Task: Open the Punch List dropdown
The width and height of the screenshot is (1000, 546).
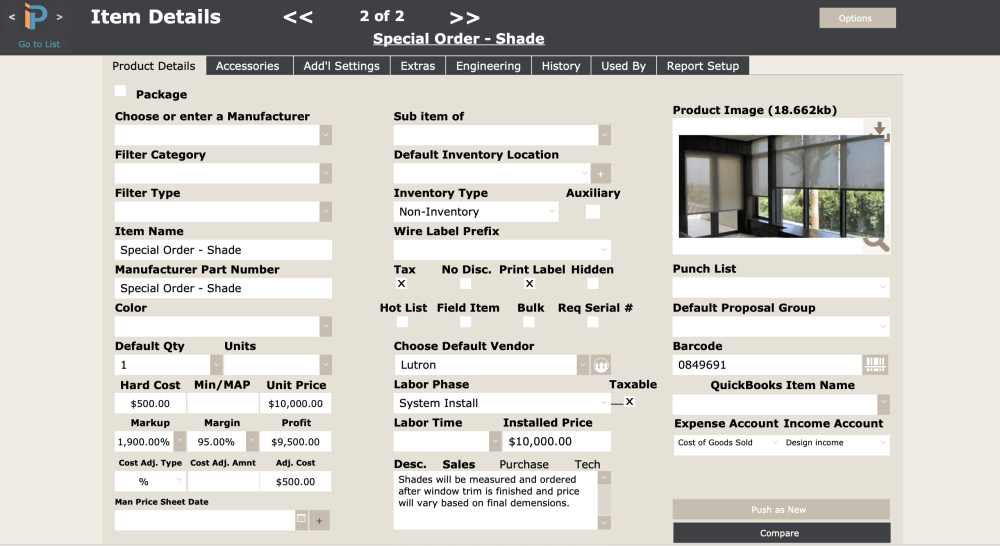Action: [x=781, y=287]
